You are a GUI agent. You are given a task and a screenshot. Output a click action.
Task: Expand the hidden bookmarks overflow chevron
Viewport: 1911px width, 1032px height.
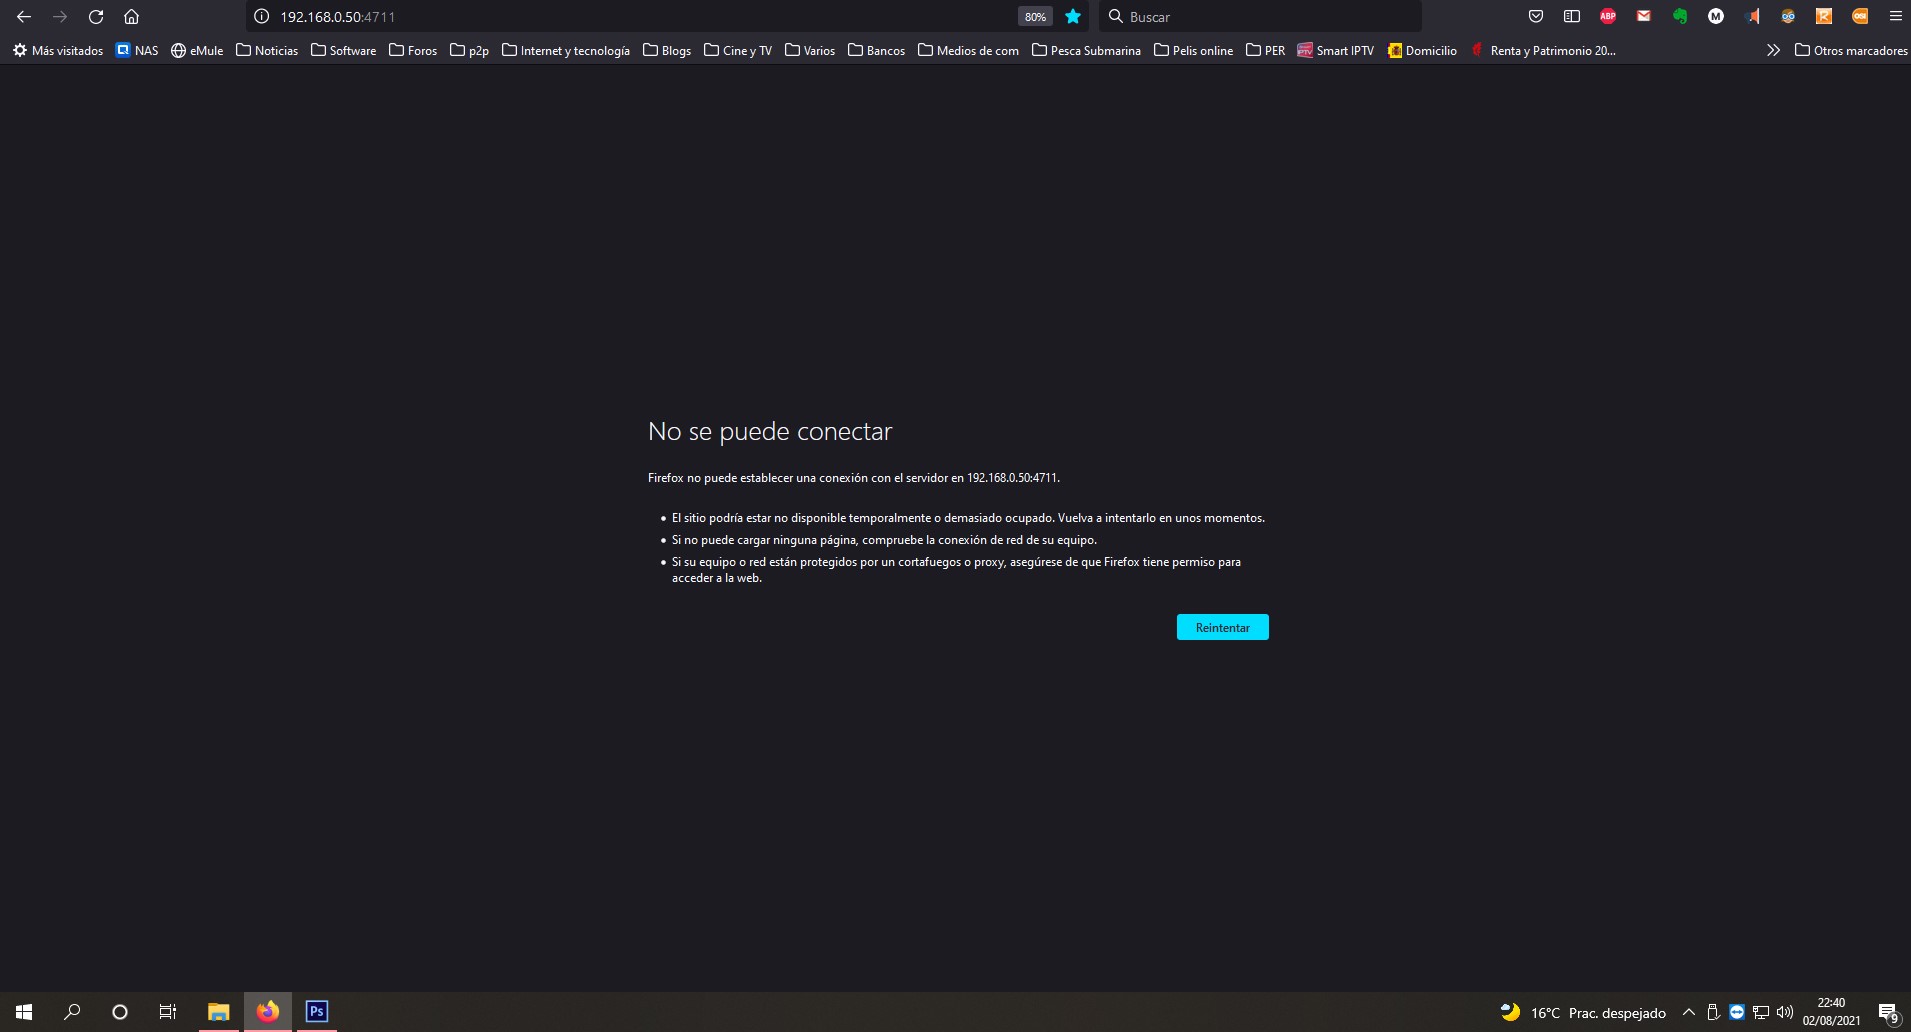click(1773, 50)
